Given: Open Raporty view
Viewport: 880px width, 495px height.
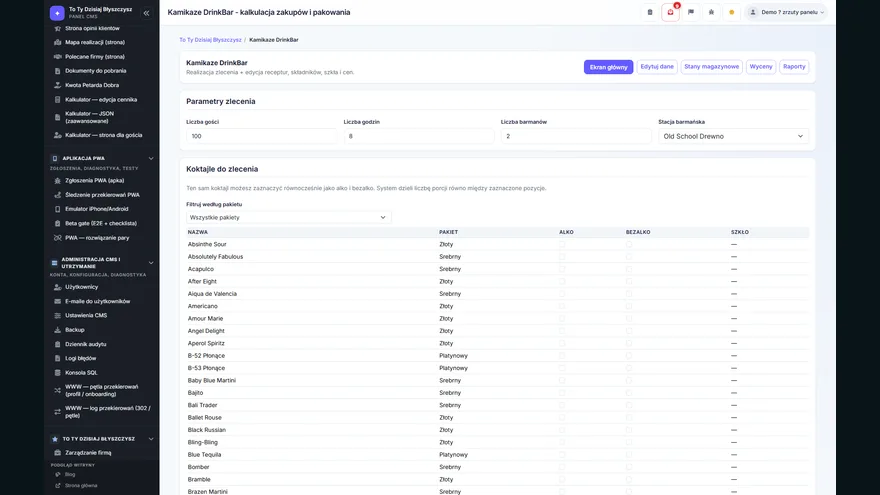Looking at the screenshot, I should [x=794, y=67].
